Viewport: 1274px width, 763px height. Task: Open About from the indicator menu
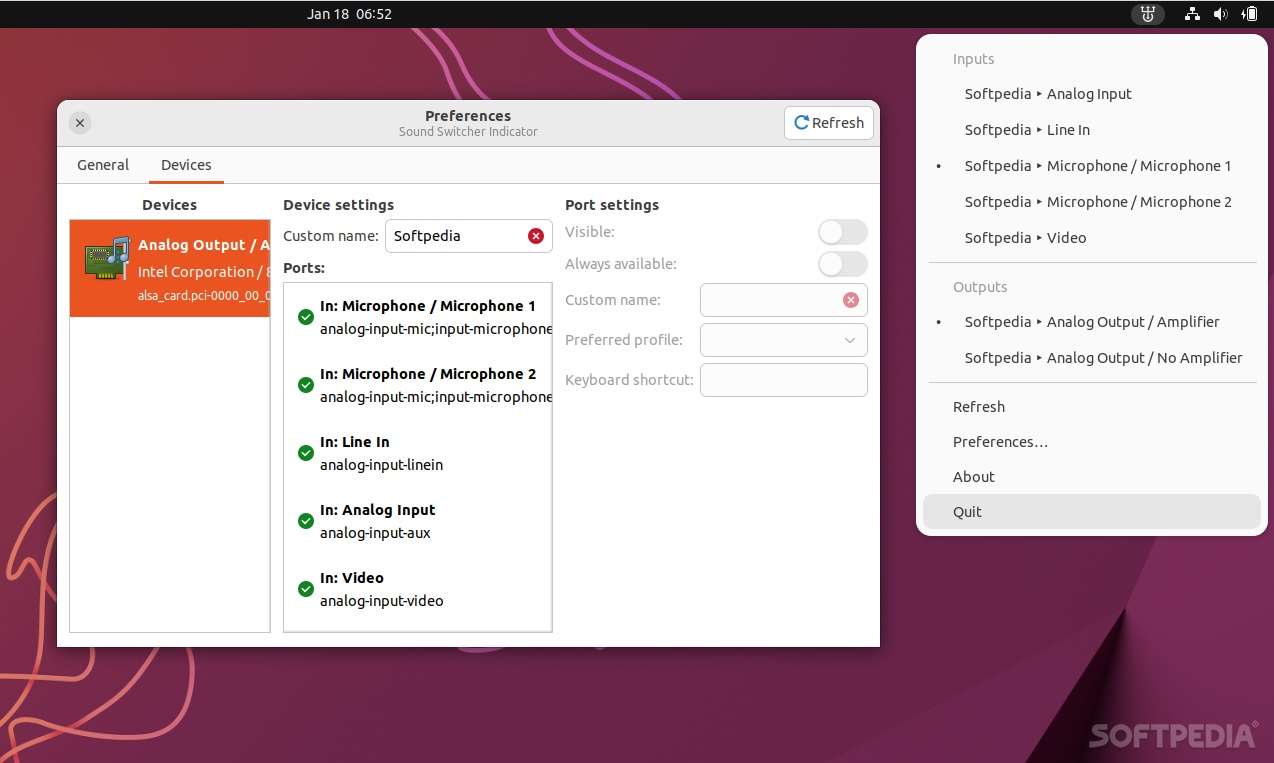[x=973, y=476]
